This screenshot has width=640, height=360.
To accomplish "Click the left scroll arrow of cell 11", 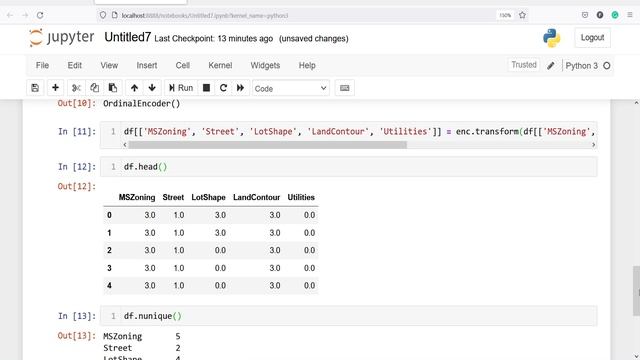I will (125, 145).
